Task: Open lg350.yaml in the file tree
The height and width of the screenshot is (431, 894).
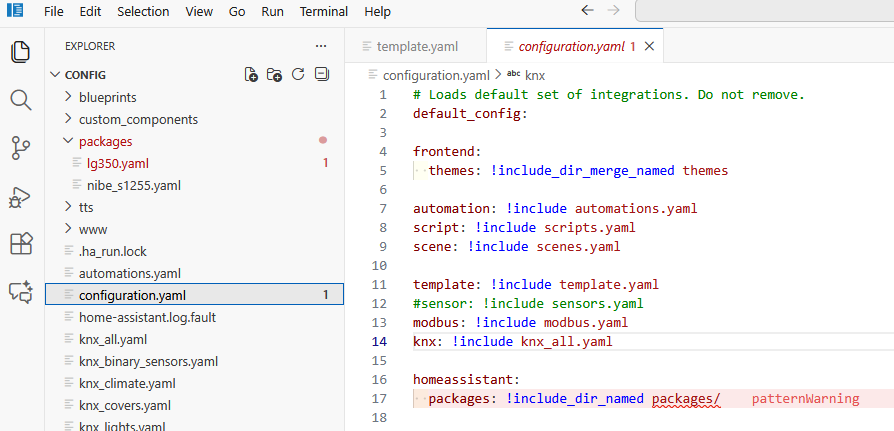Action: (117, 163)
